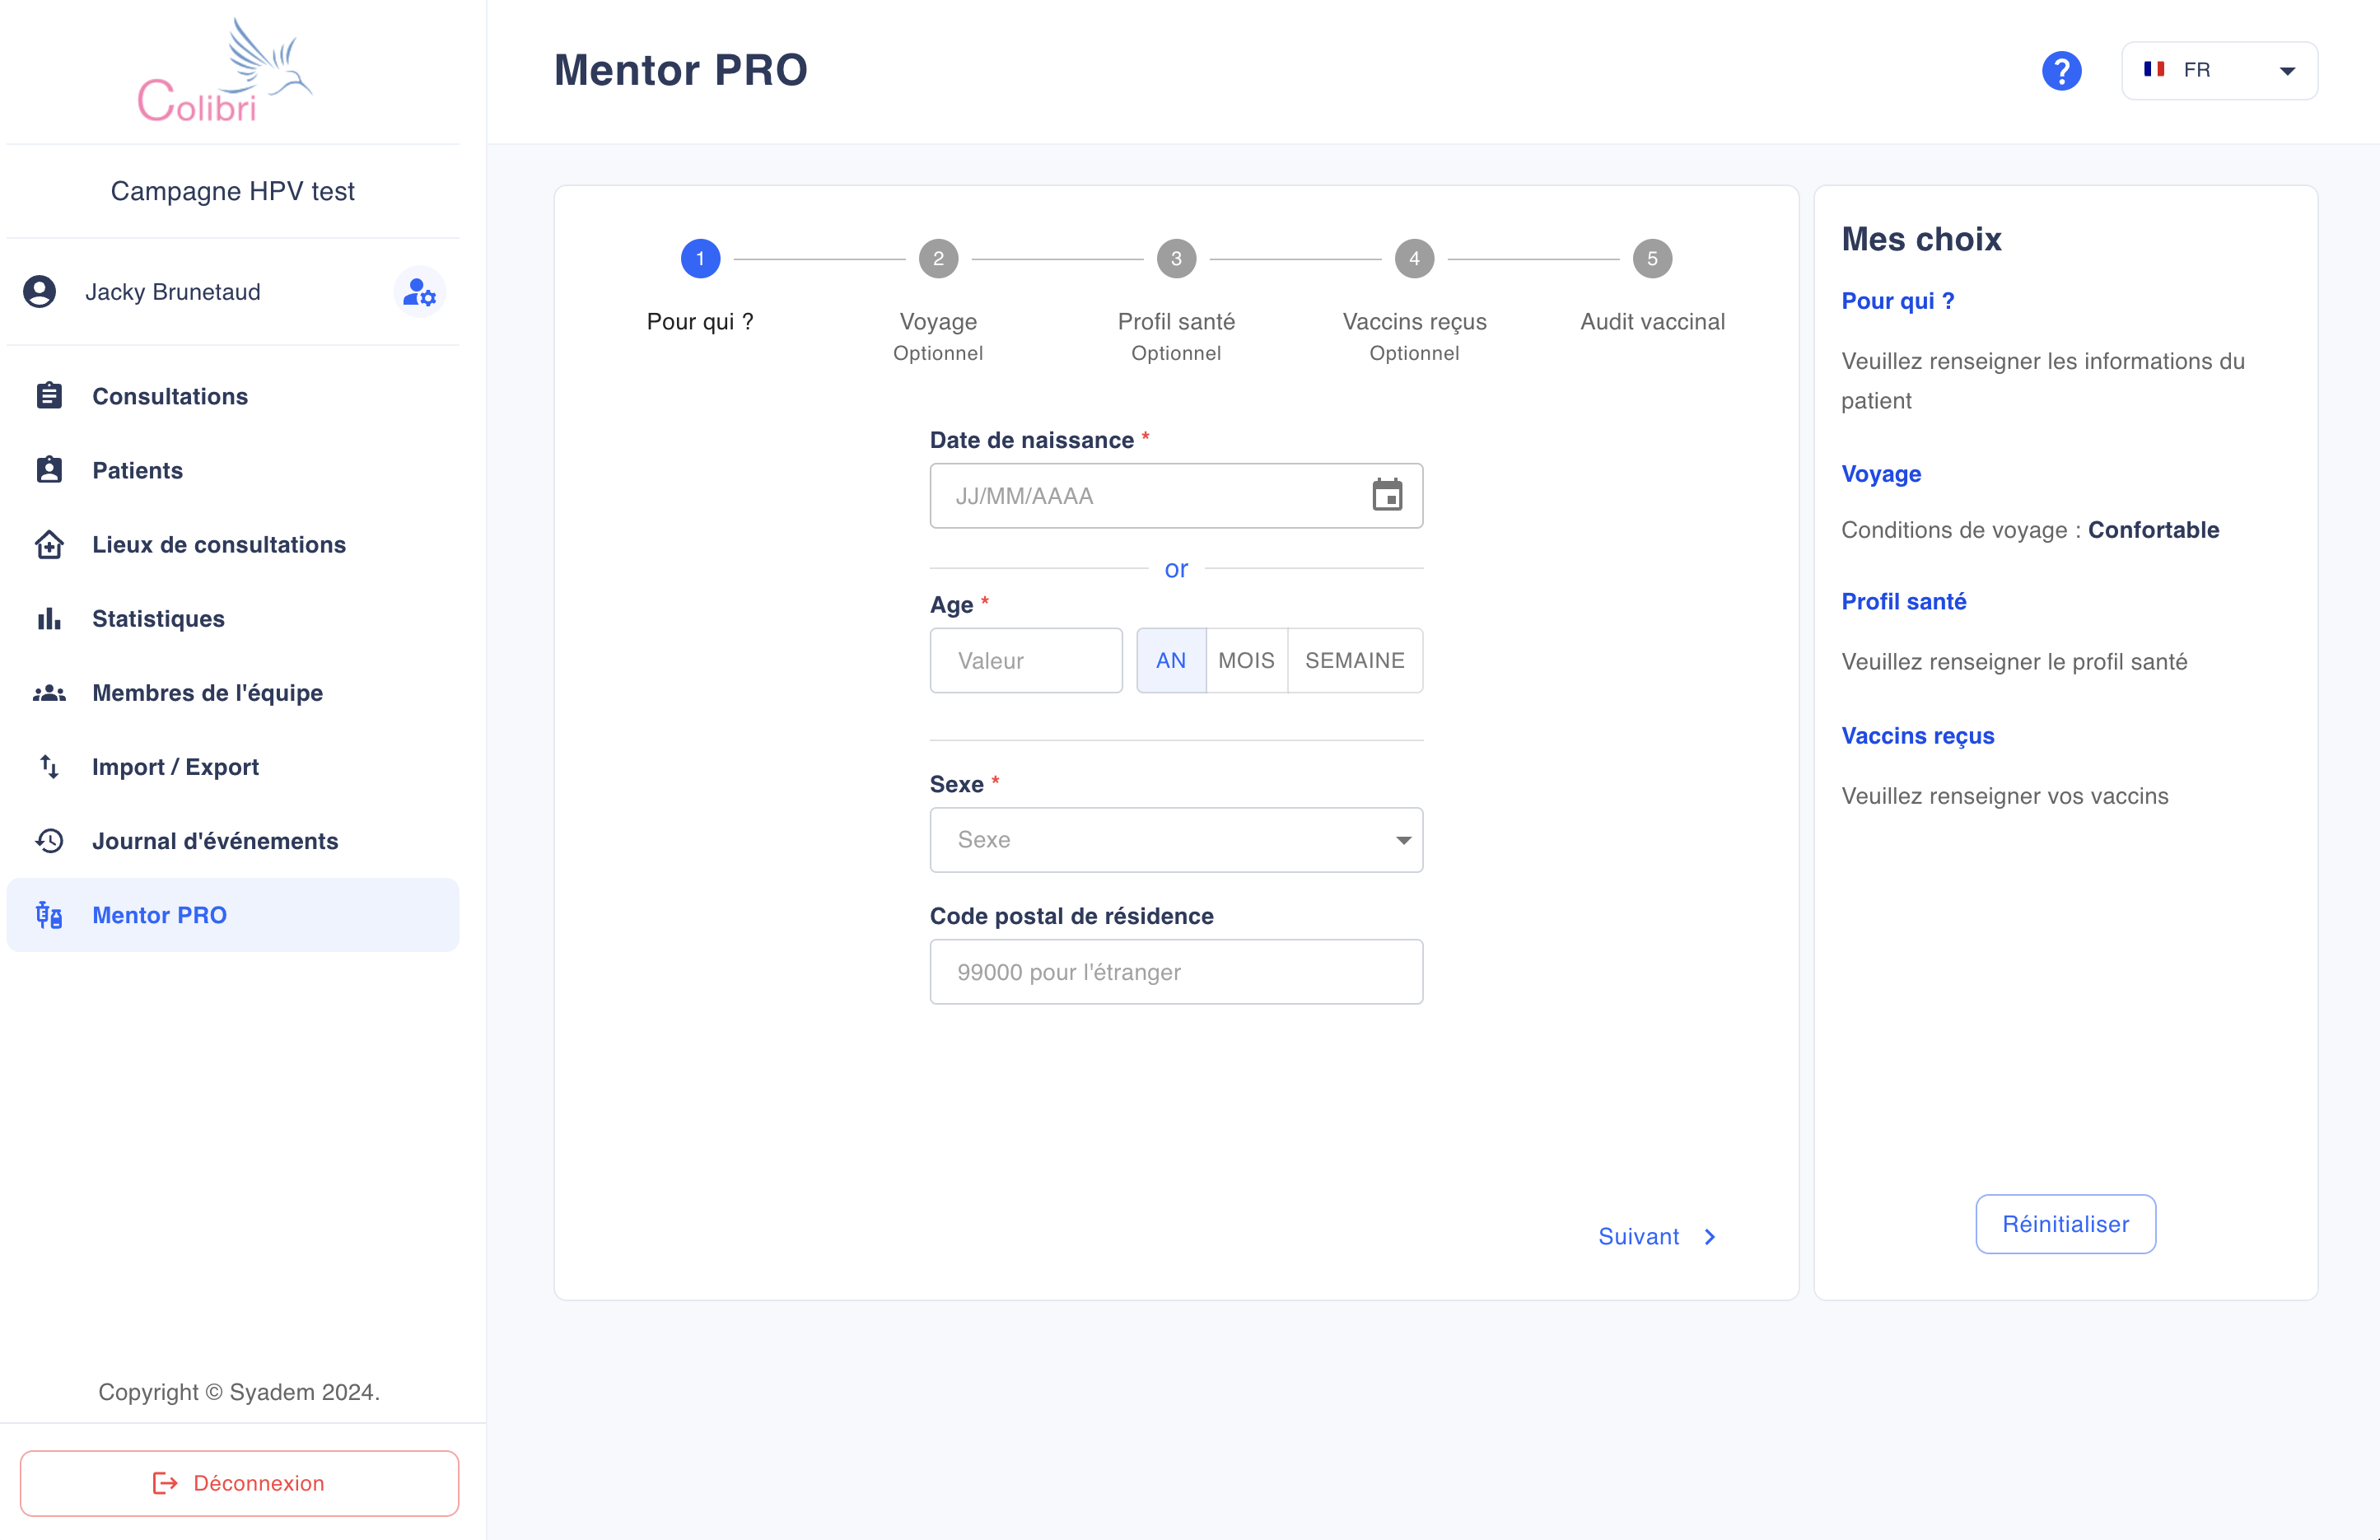
Task: Click the Réinitialiser button
Action: pos(2065,1223)
